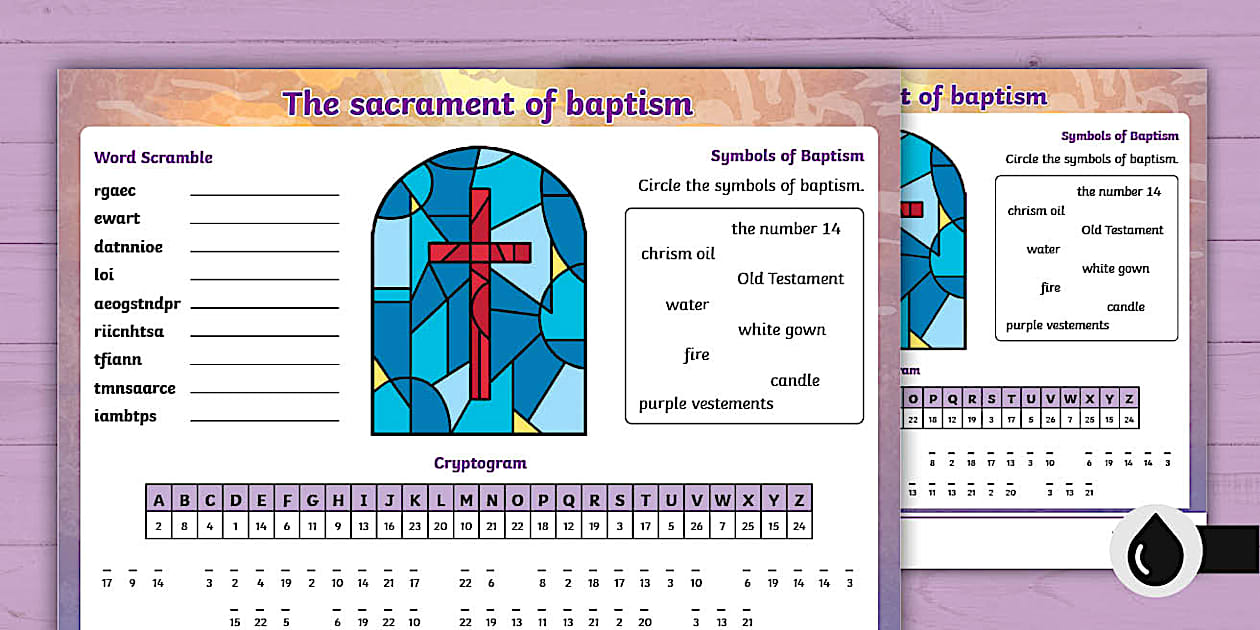
Task: Click the Word Scramble heading
Action: 152,157
